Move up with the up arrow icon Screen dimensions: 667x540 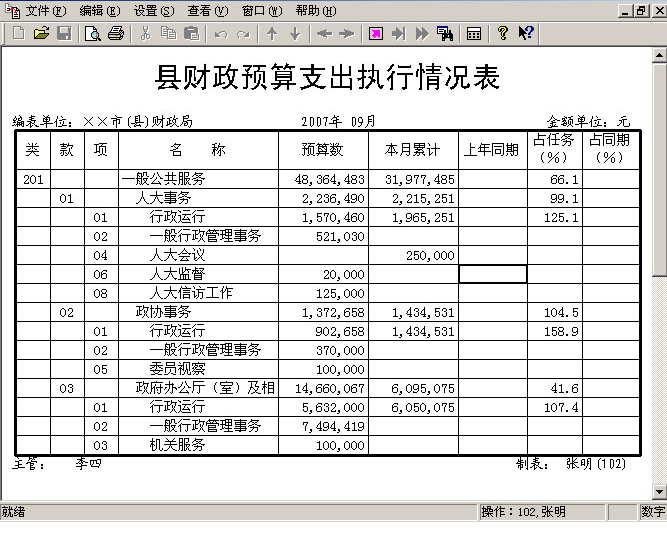[272, 33]
